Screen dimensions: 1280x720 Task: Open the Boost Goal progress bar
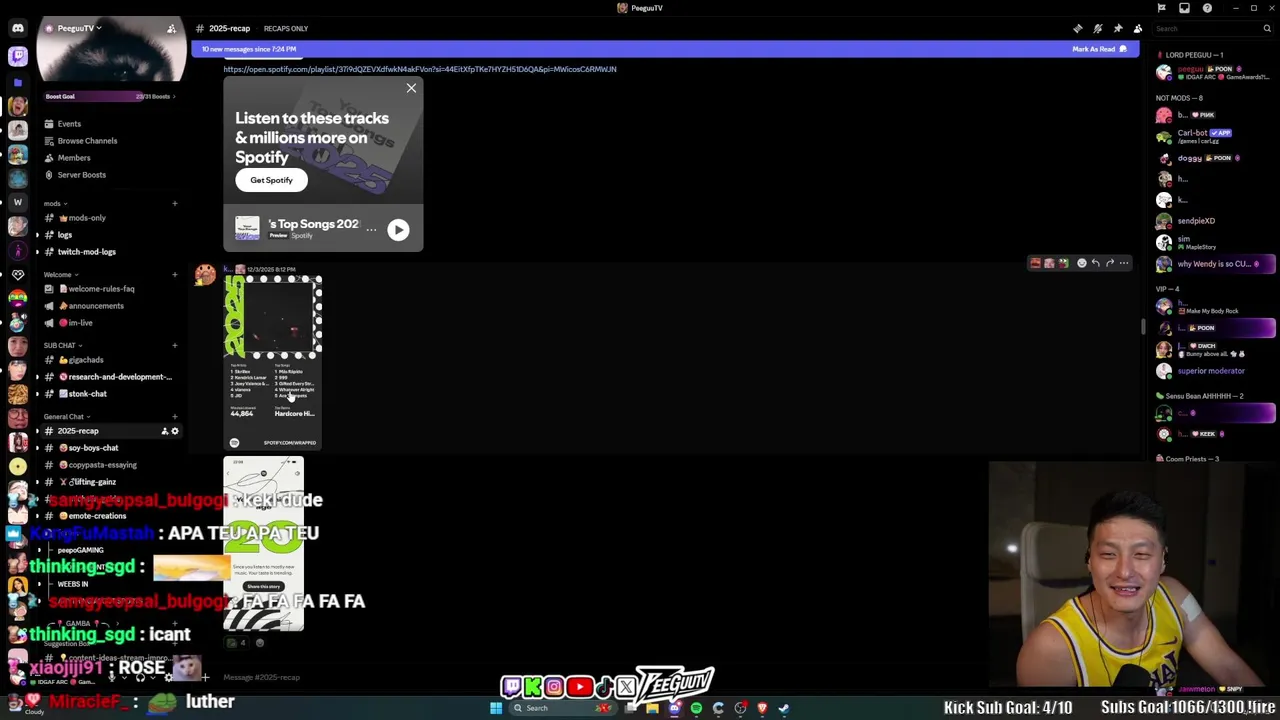pos(110,96)
